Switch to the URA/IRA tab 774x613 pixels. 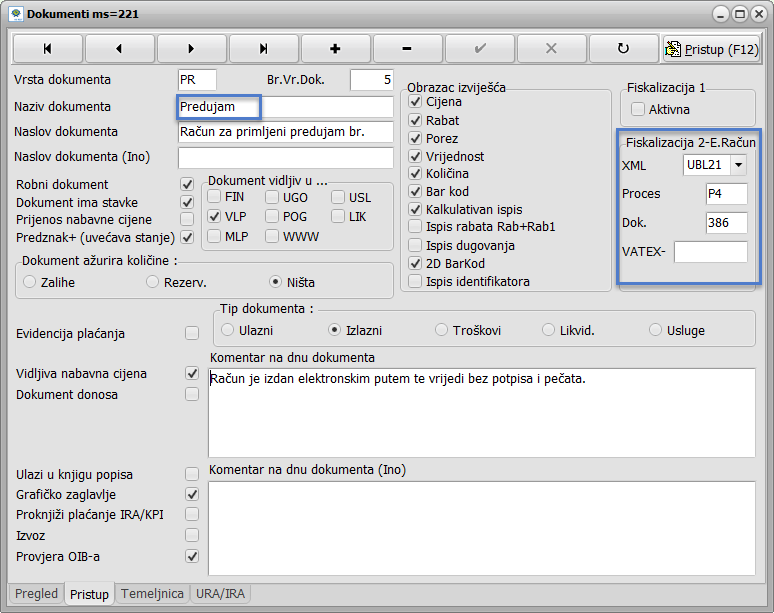coord(221,594)
